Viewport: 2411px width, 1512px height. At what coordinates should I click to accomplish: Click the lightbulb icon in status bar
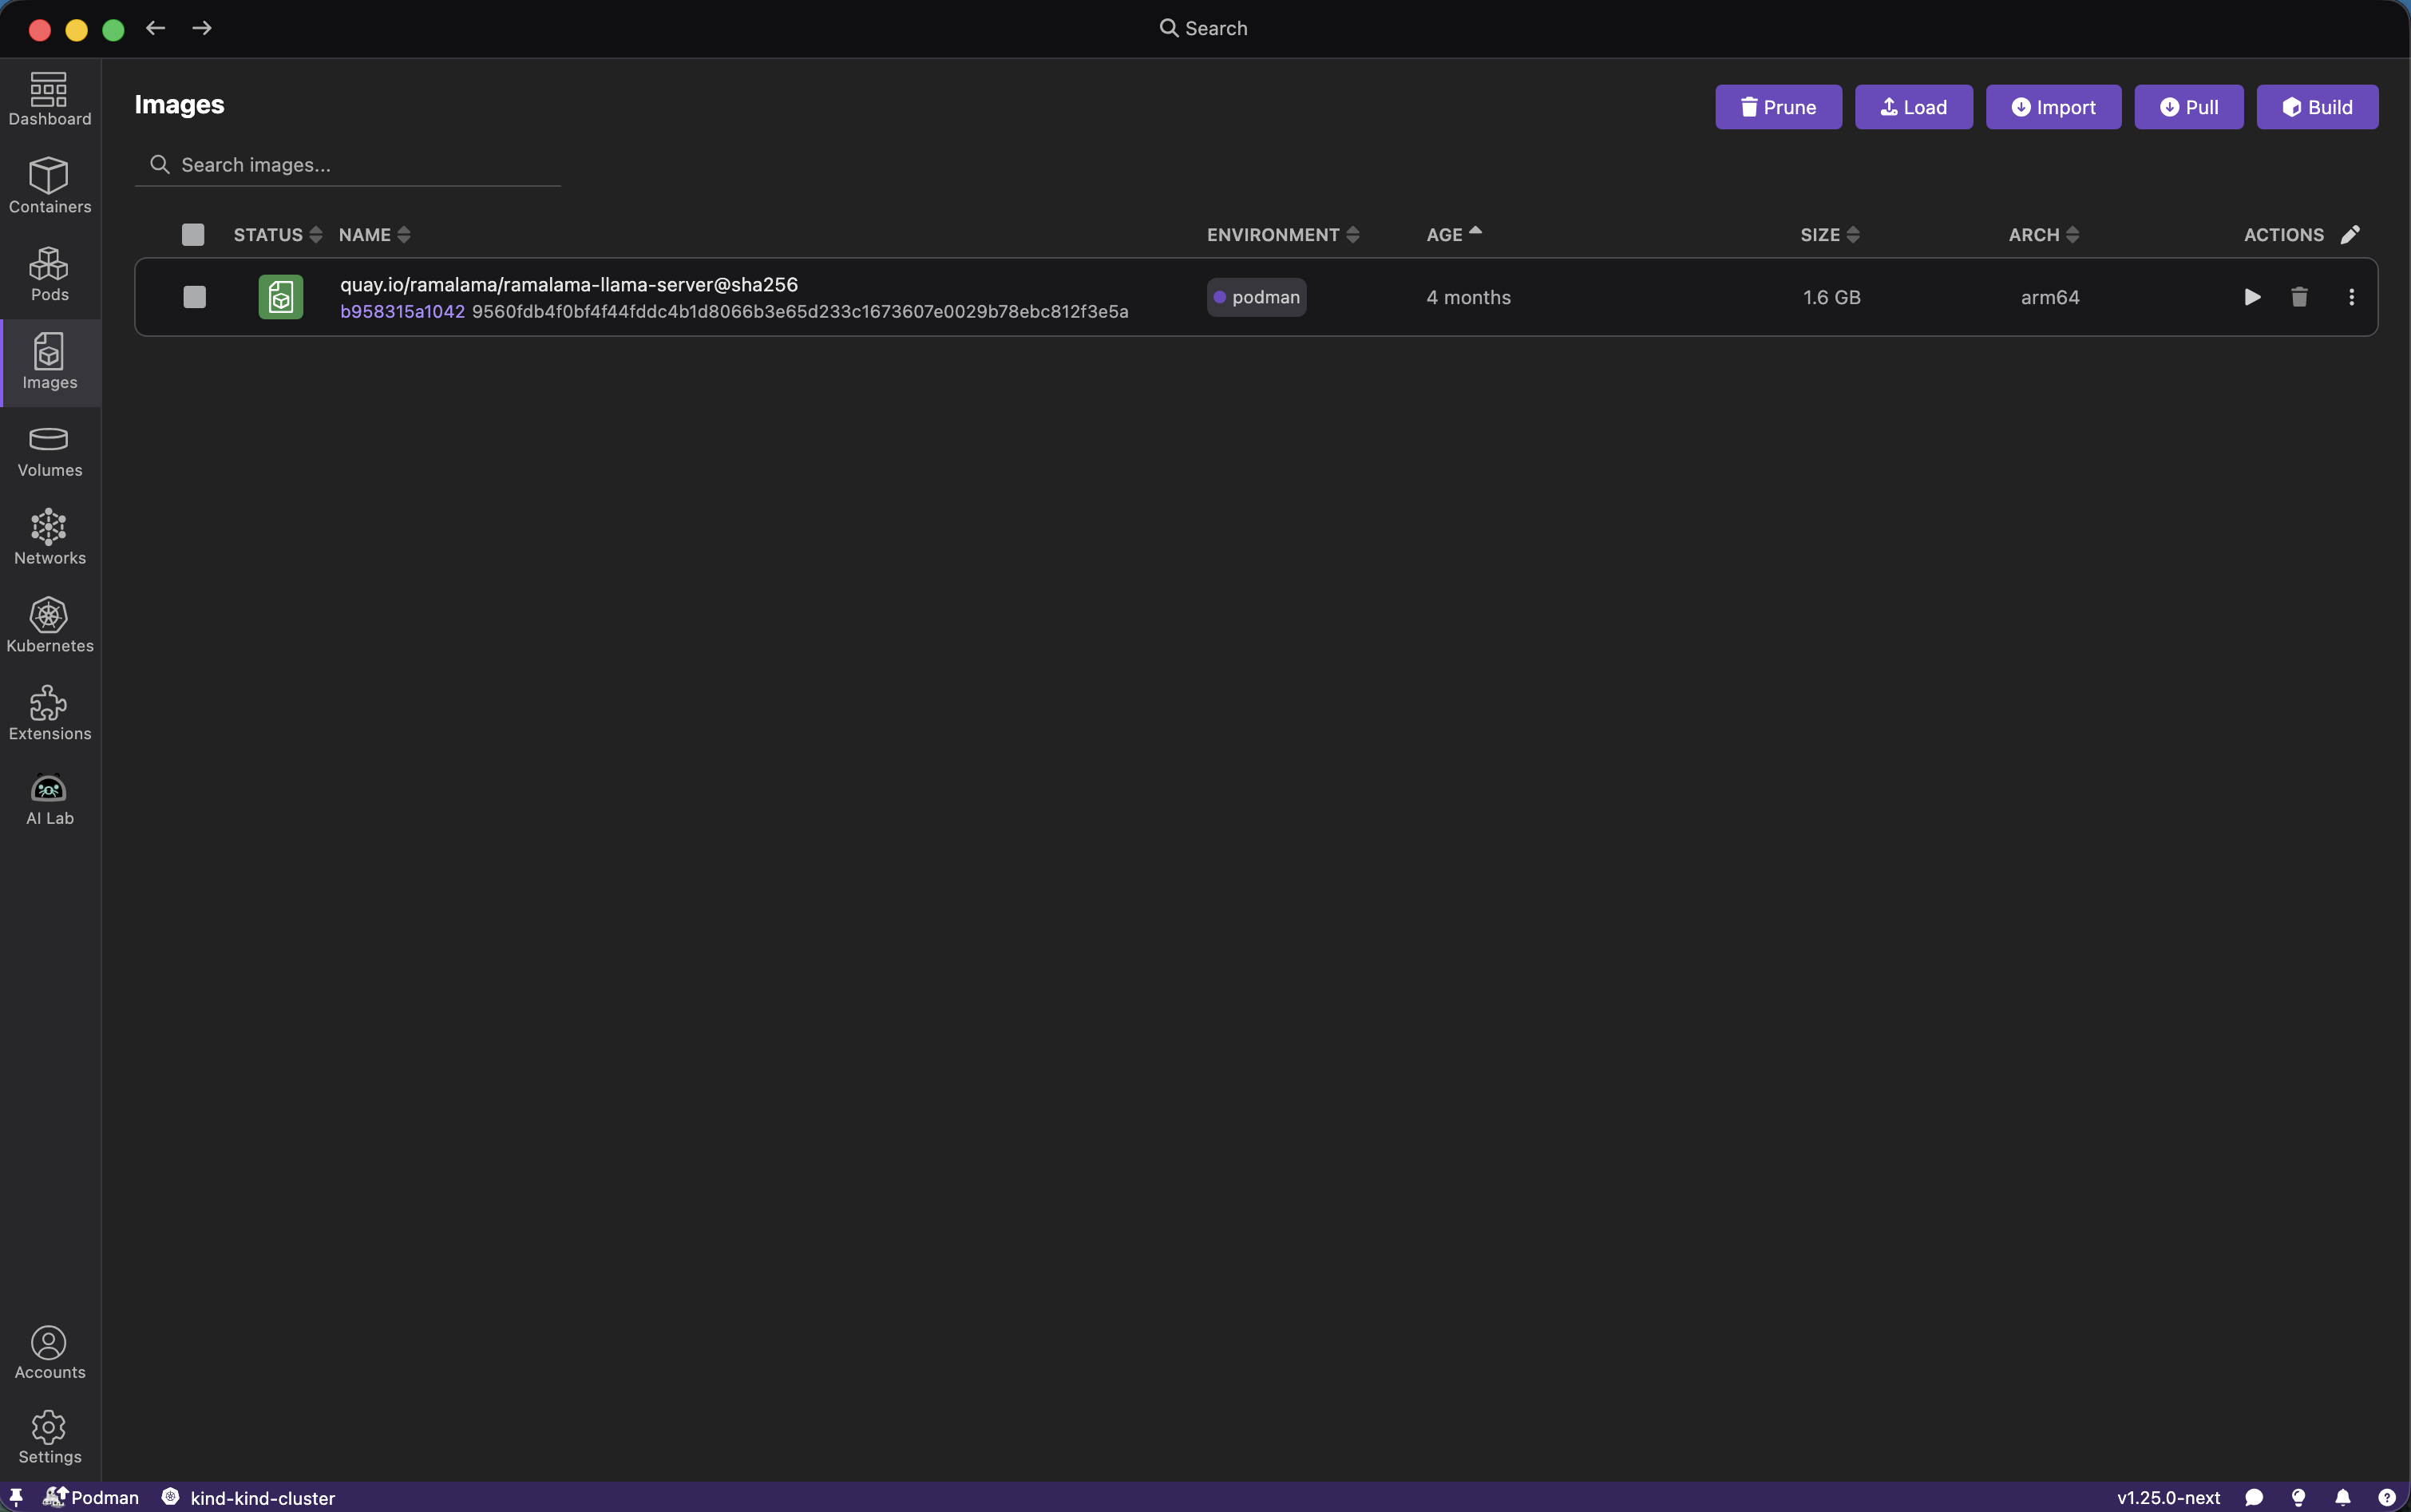click(x=2298, y=1497)
